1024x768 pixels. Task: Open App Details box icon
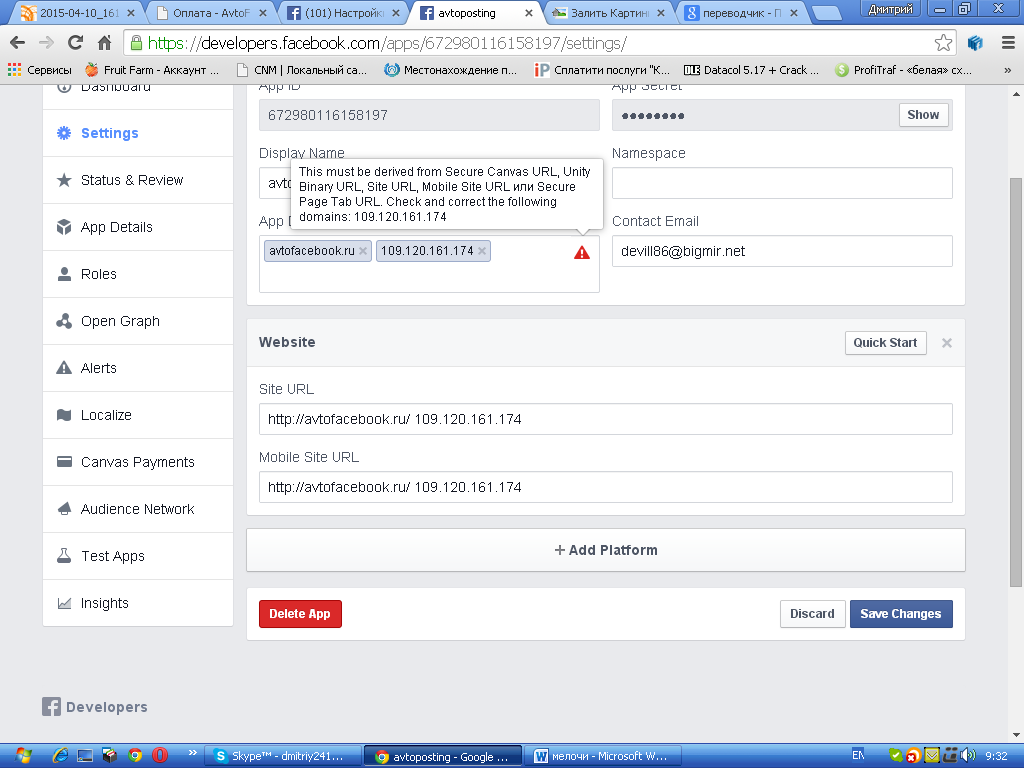click(x=64, y=227)
